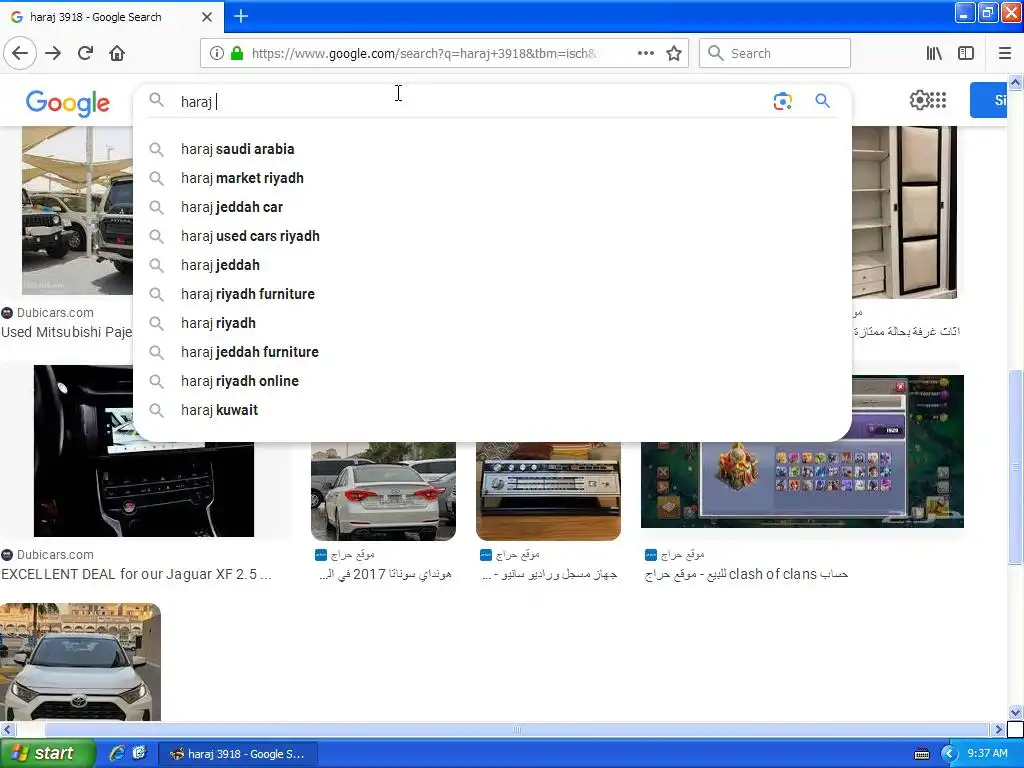Click horizontal scrollbar left arrow
This screenshot has width=1024, height=768.
7,729
